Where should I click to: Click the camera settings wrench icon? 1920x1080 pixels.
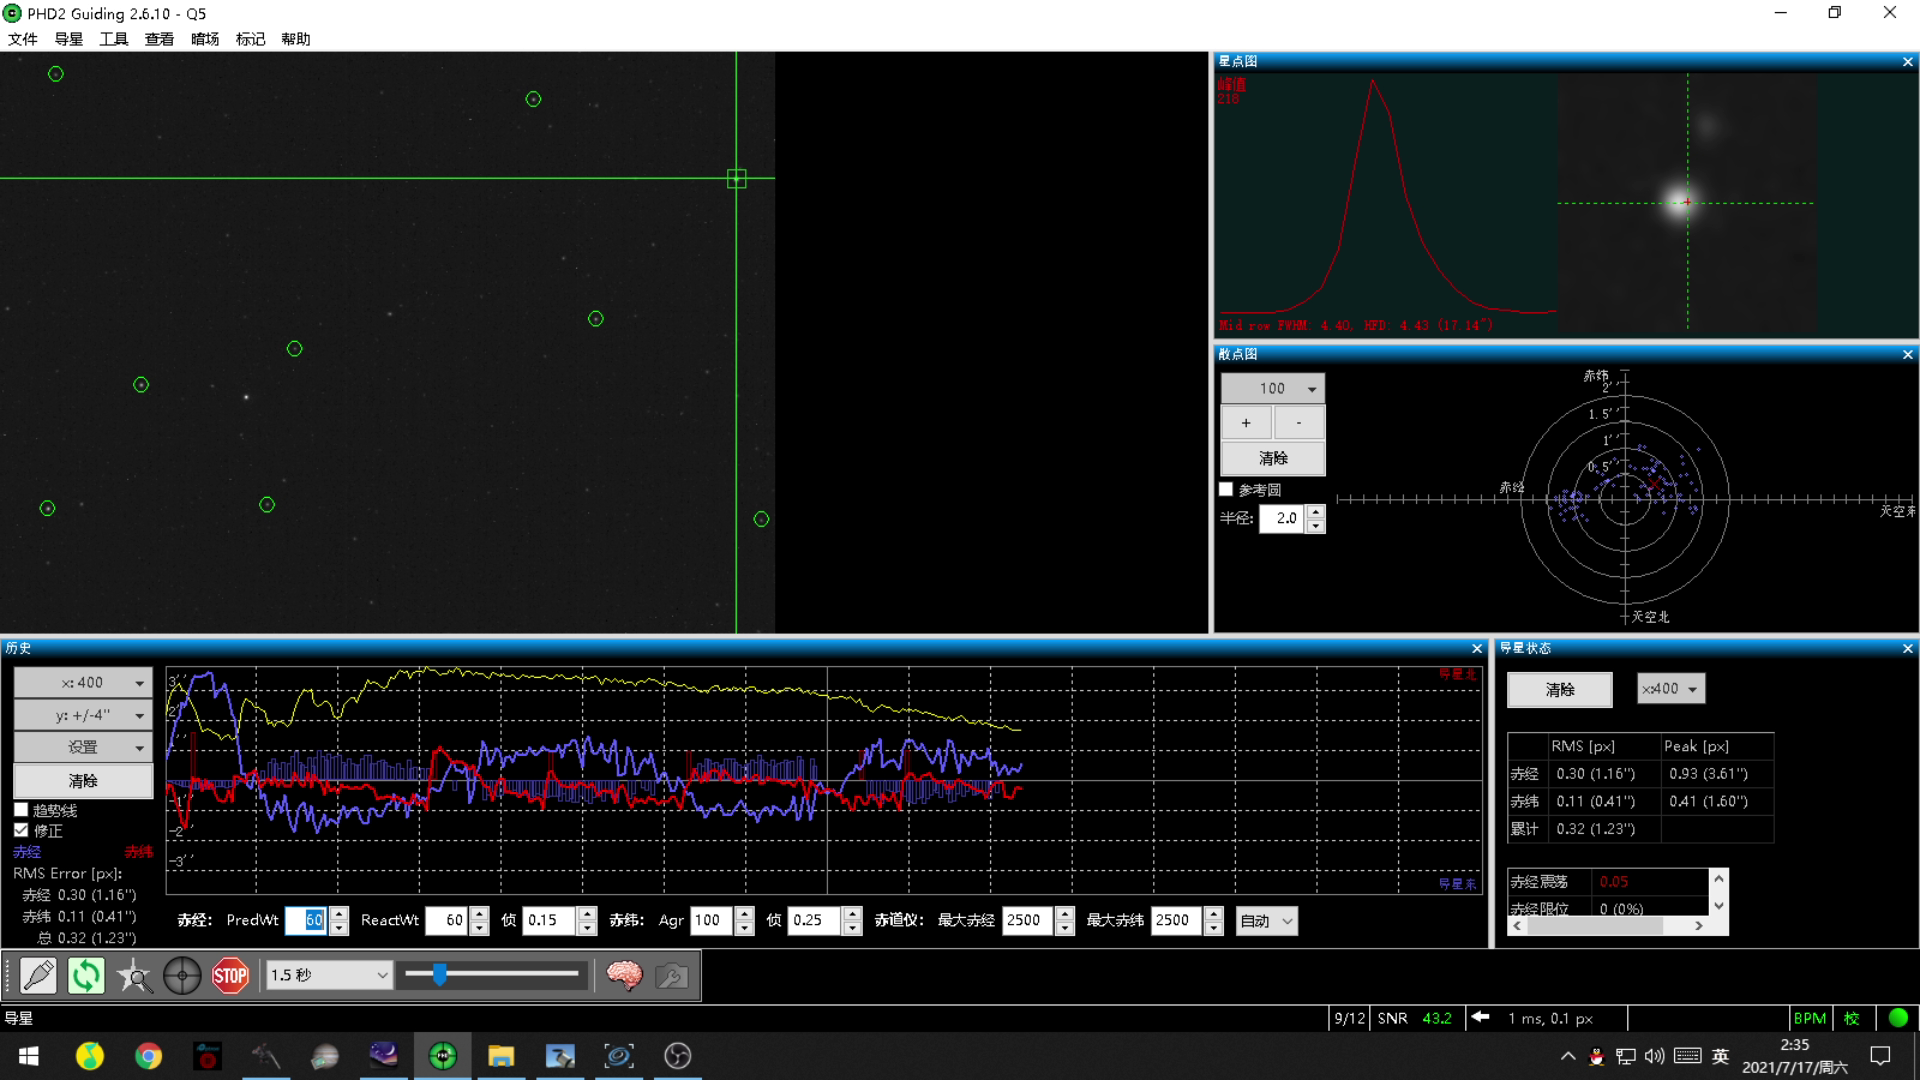pos(672,975)
